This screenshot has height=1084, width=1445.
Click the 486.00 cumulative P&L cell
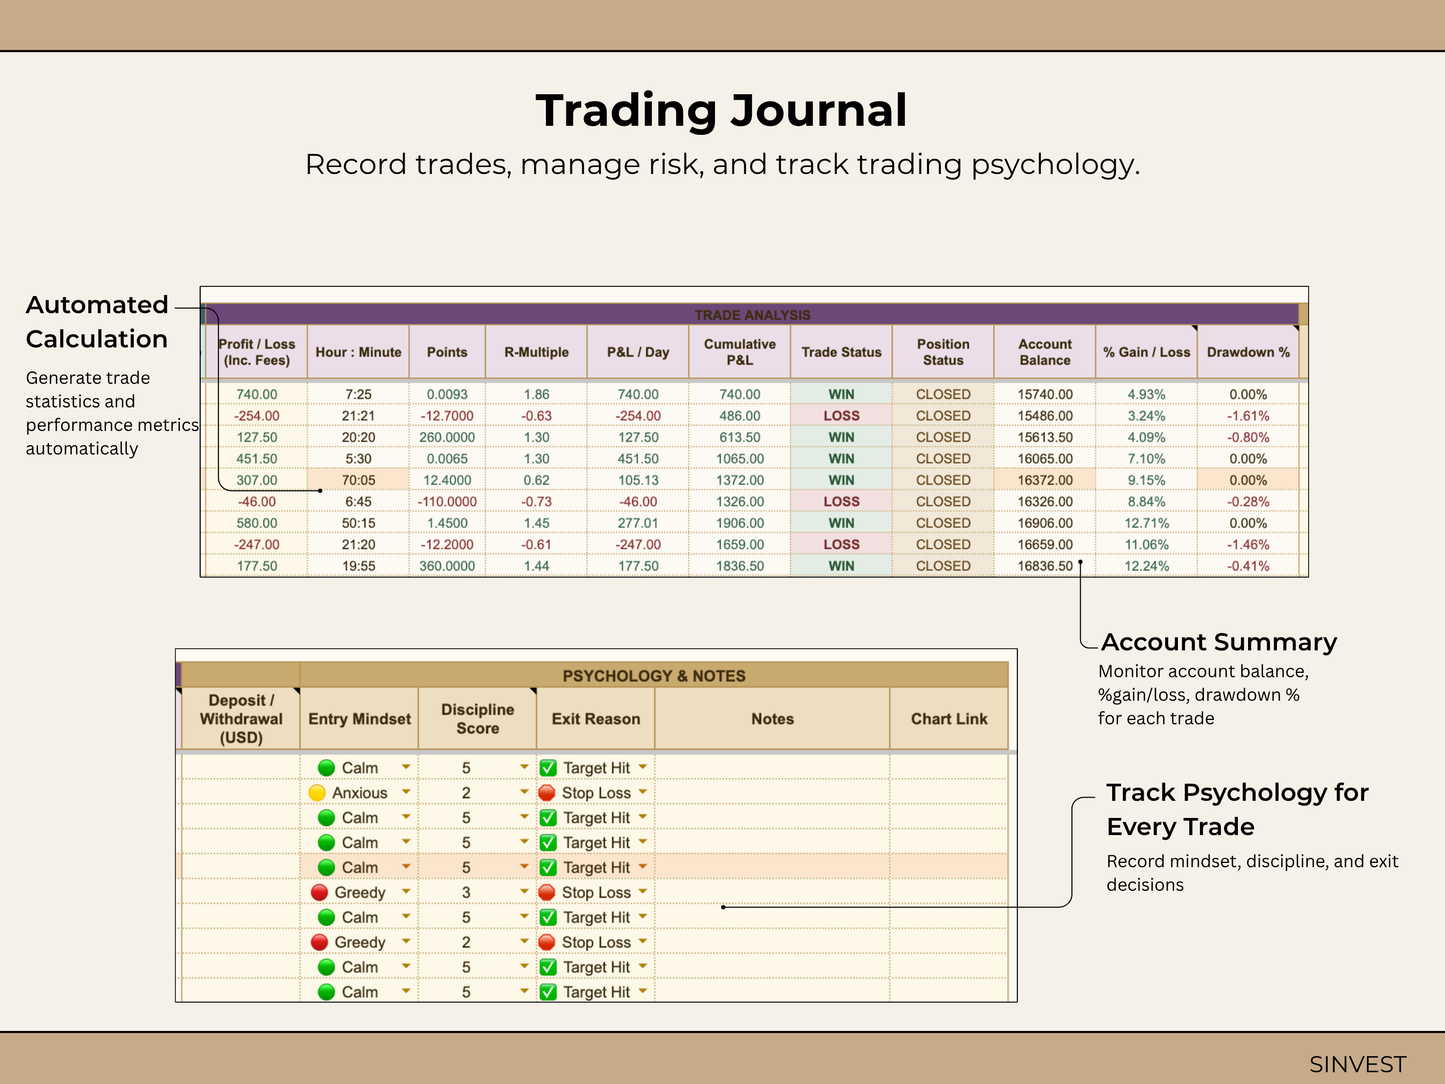(x=740, y=415)
